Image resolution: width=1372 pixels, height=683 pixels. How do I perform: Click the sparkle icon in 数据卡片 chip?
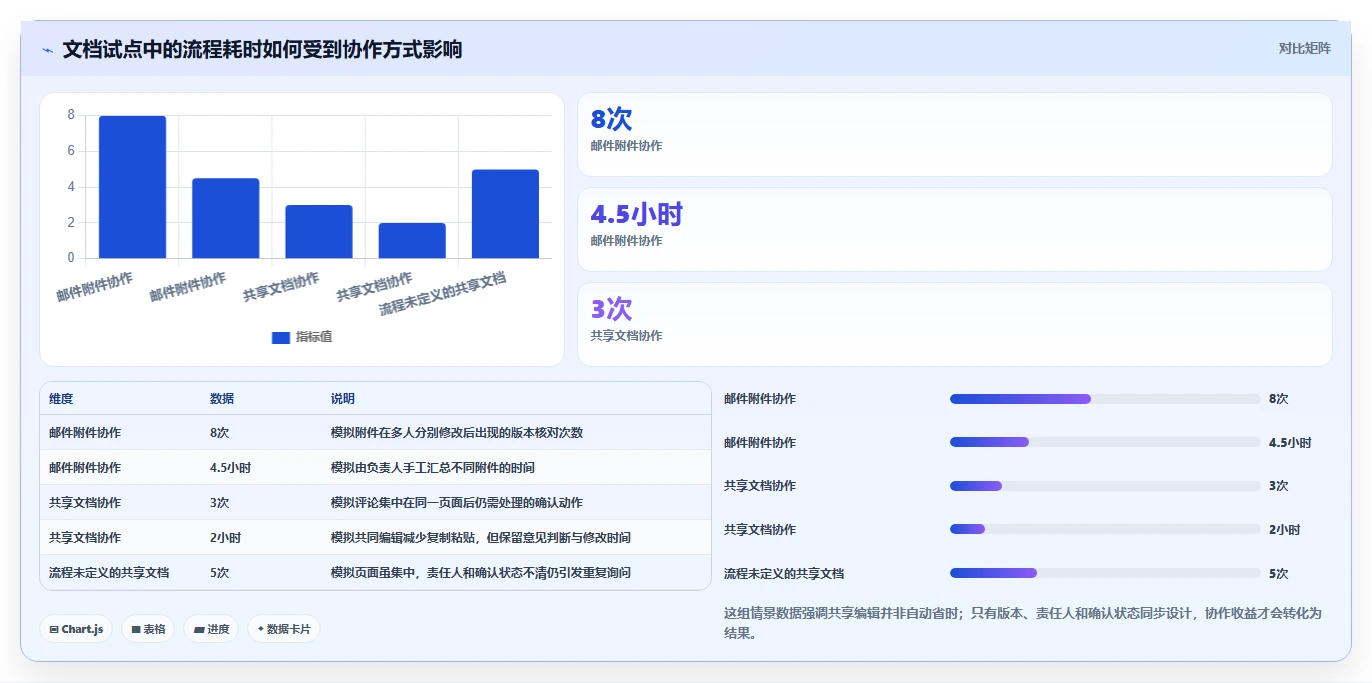pyautogui.click(x=261, y=629)
